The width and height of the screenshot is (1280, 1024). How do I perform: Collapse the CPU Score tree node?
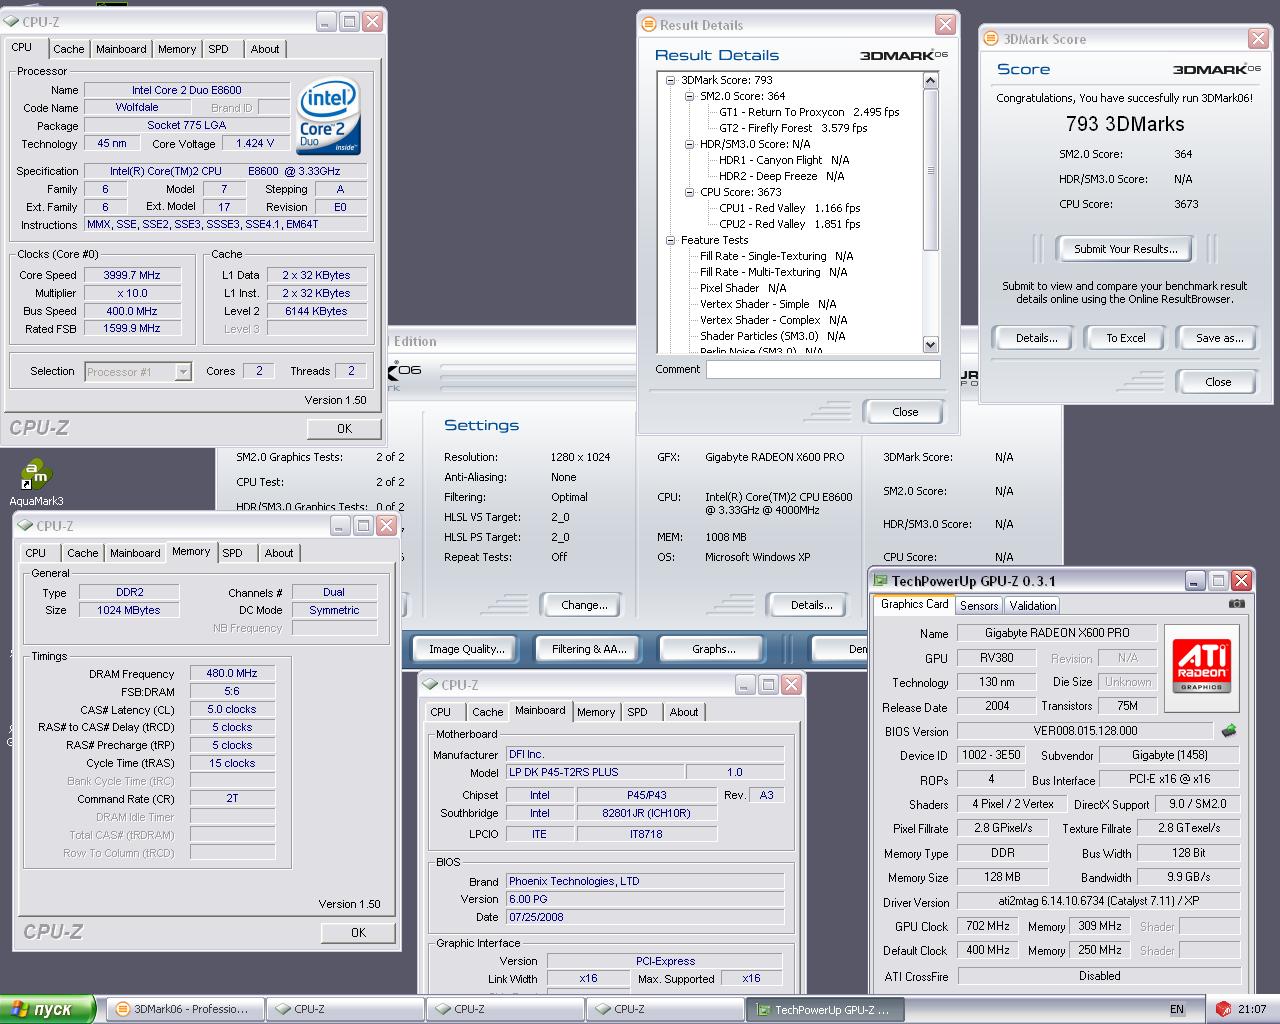(689, 192)
